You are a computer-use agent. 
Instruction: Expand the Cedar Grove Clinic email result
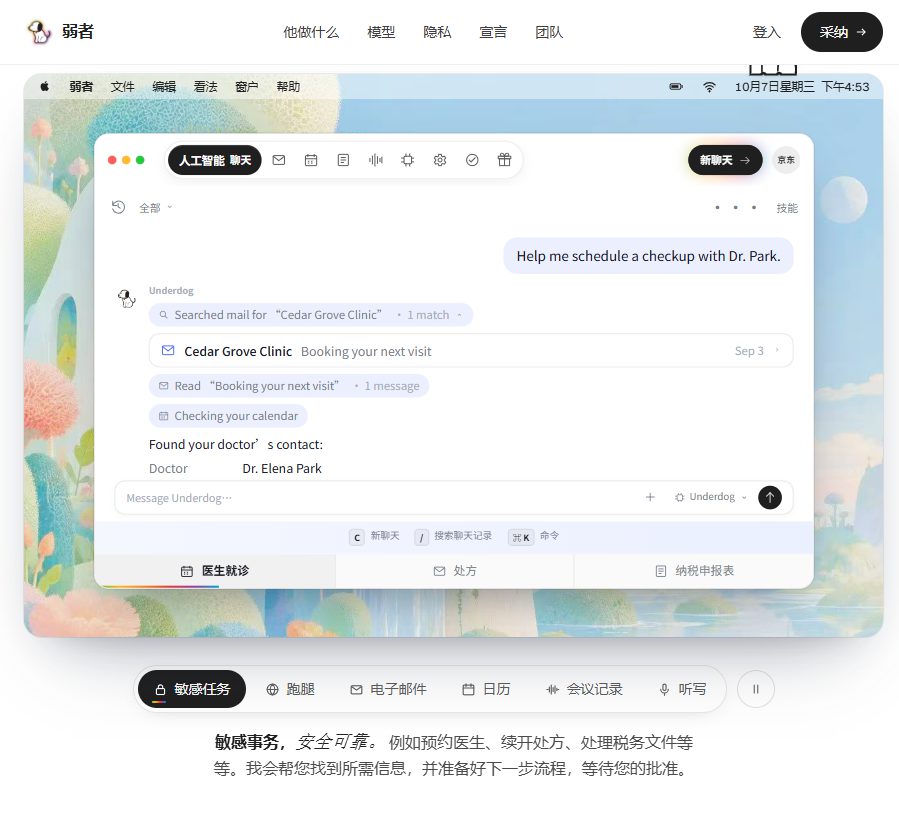[471, 351]
